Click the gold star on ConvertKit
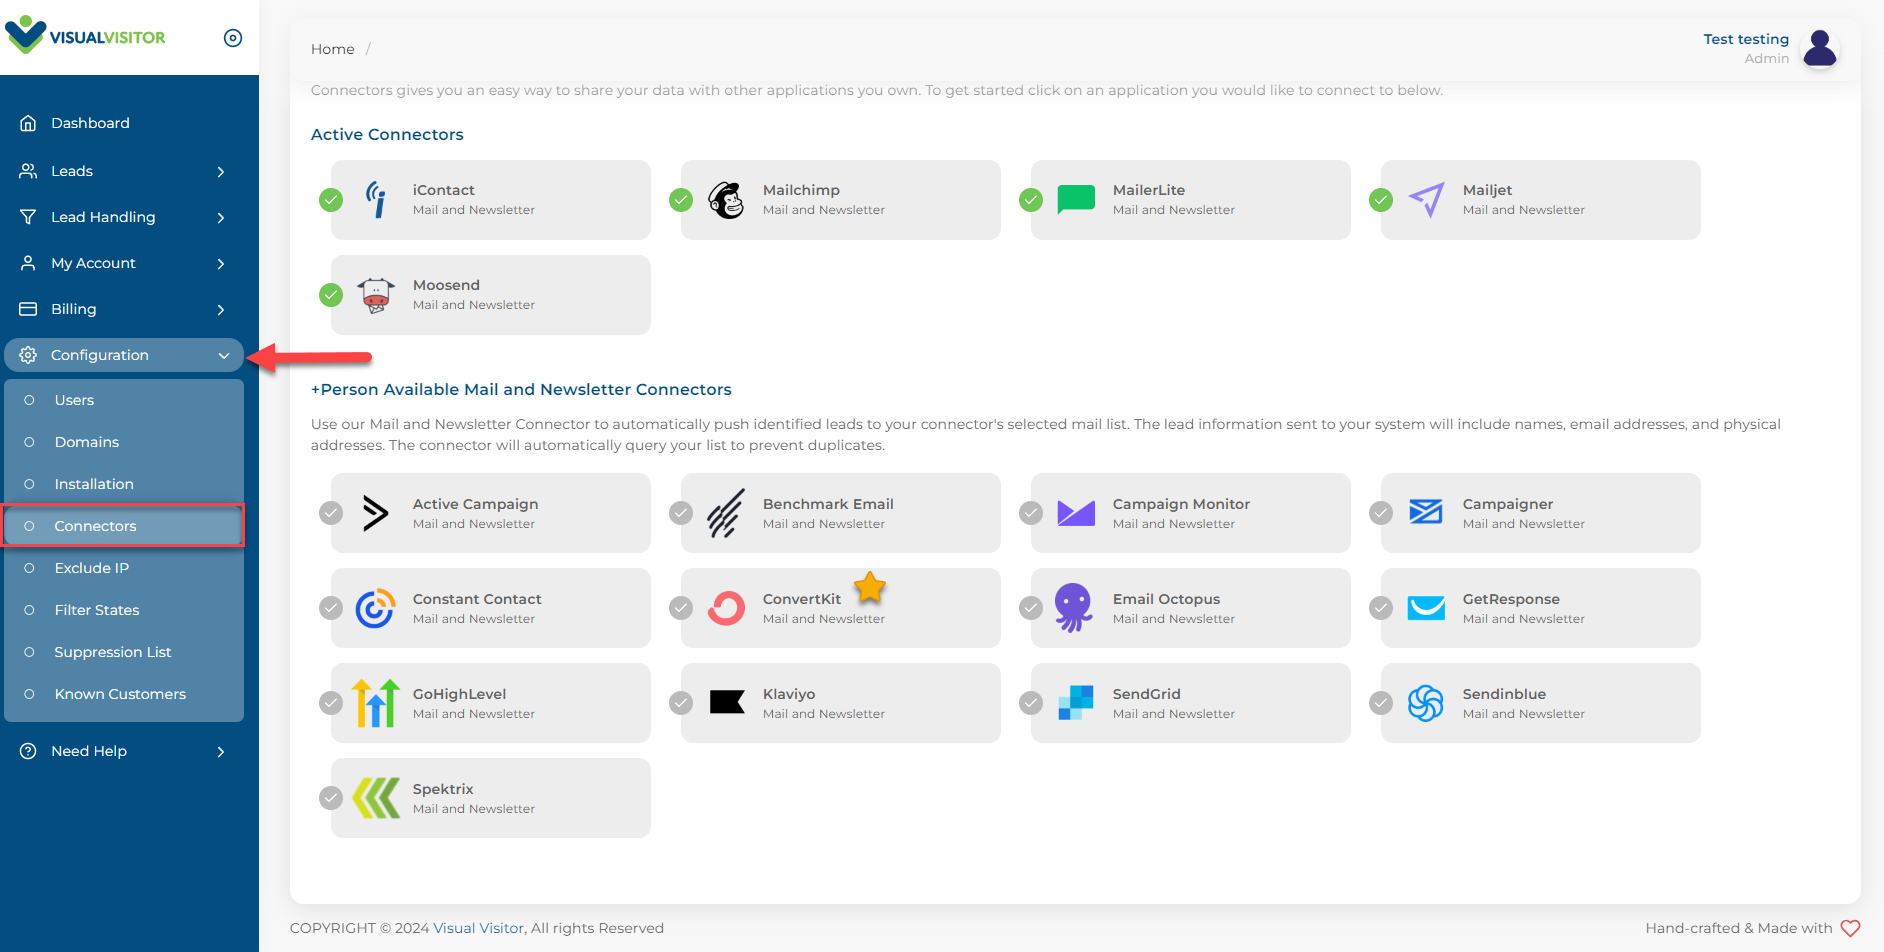The width and height of the screenshot is (1884, 952). point(870,587)
